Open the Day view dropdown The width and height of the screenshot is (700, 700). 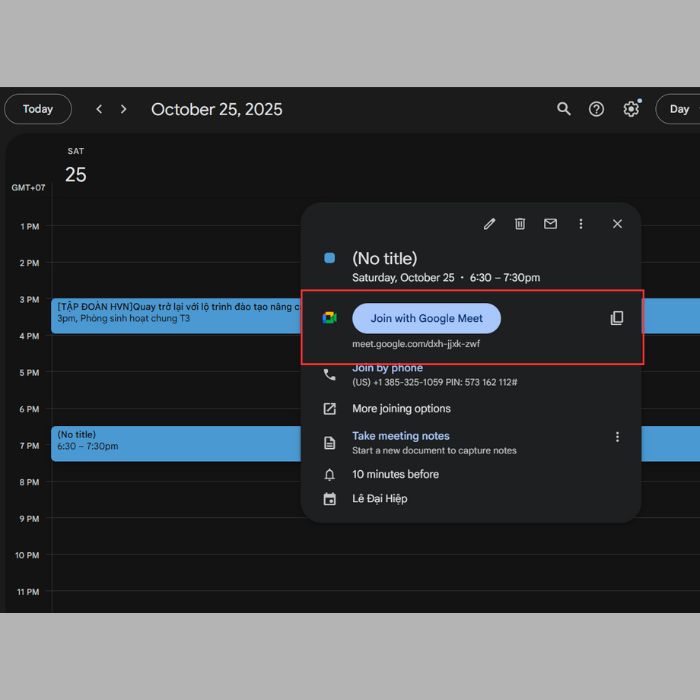point(679,109)
